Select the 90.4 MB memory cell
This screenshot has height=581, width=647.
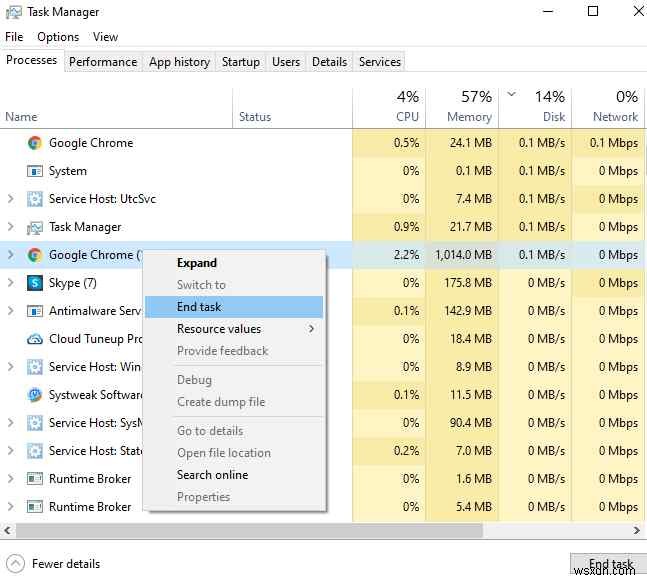pos(462,423)
